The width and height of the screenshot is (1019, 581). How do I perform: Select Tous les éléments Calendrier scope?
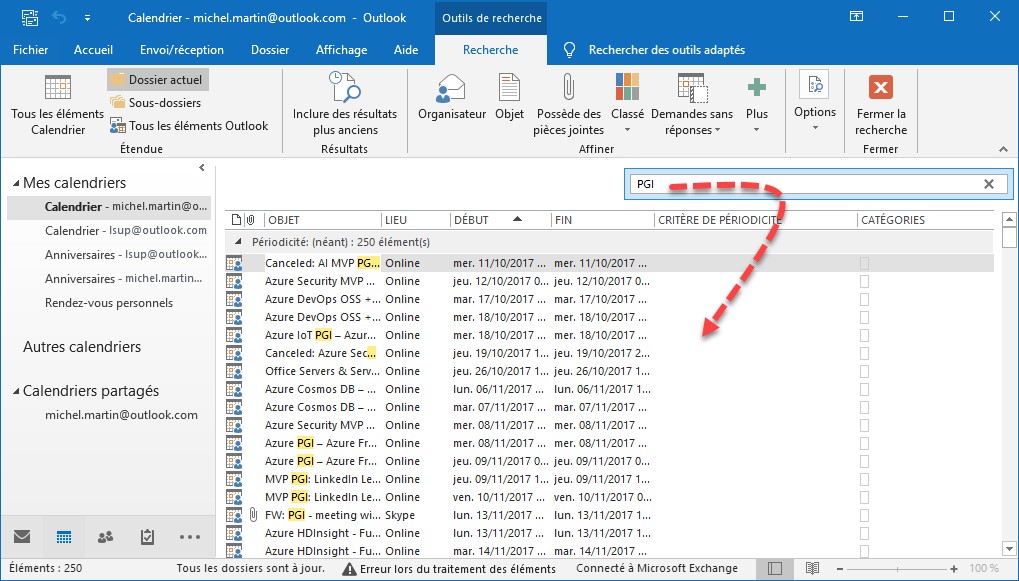click(57, 103)
